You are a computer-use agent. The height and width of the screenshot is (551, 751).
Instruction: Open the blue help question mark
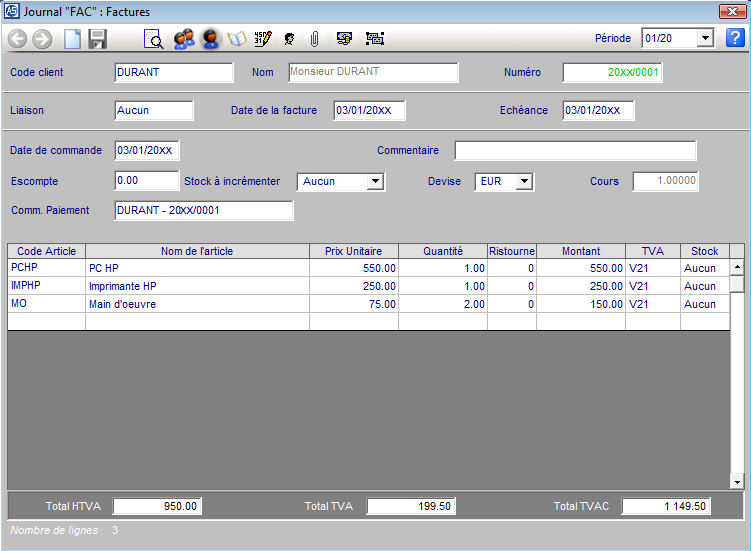pyautogui.click(x=735, y=38)
